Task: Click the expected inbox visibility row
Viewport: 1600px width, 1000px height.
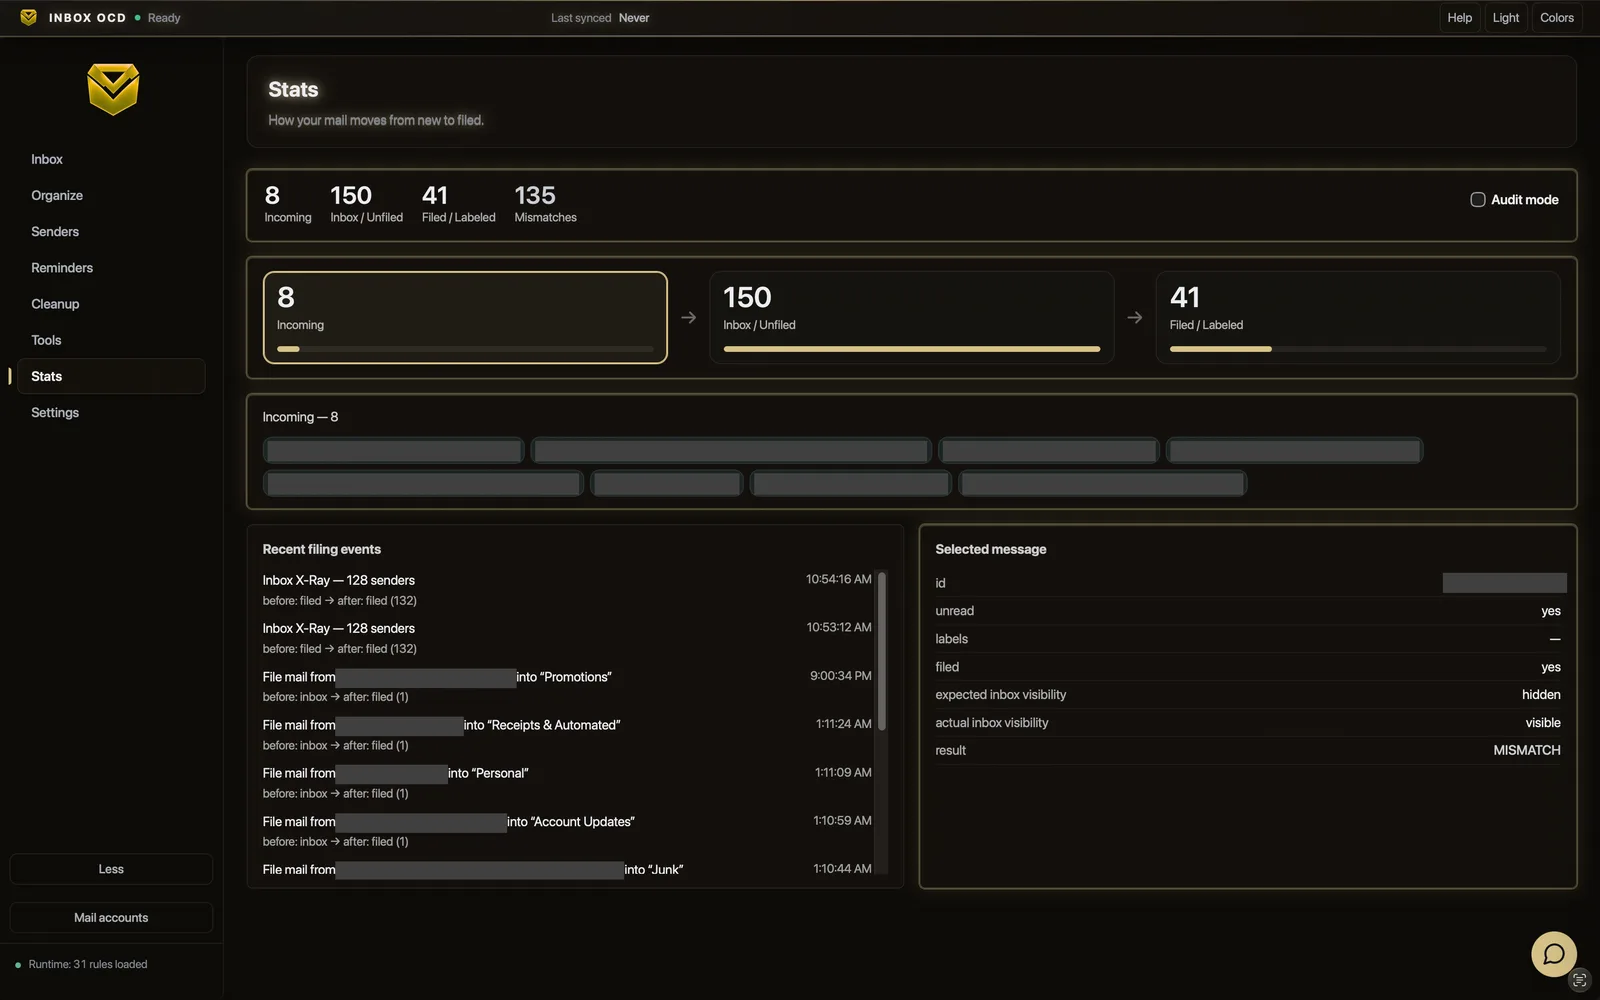Action: pyautogui.click(x=1248, y=694)
